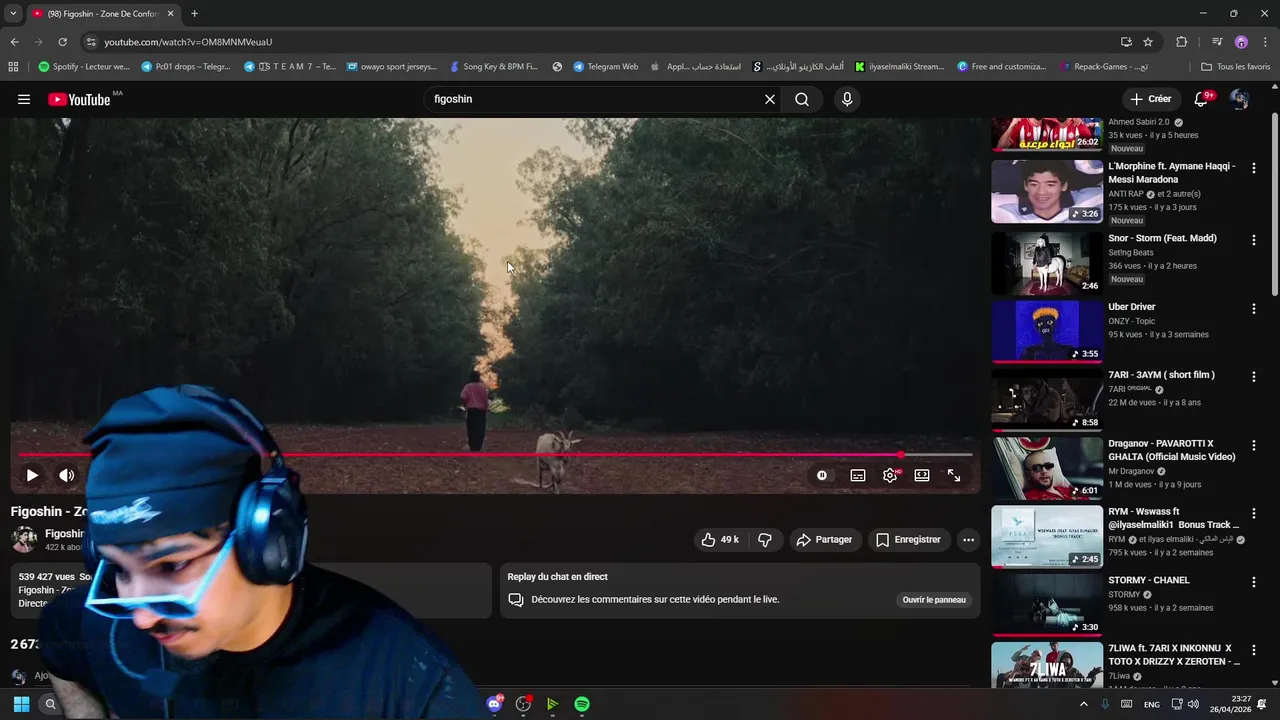Toggle subtitles in the player
This screenshot has height=720, width=1280.
[x=858, y=476]
